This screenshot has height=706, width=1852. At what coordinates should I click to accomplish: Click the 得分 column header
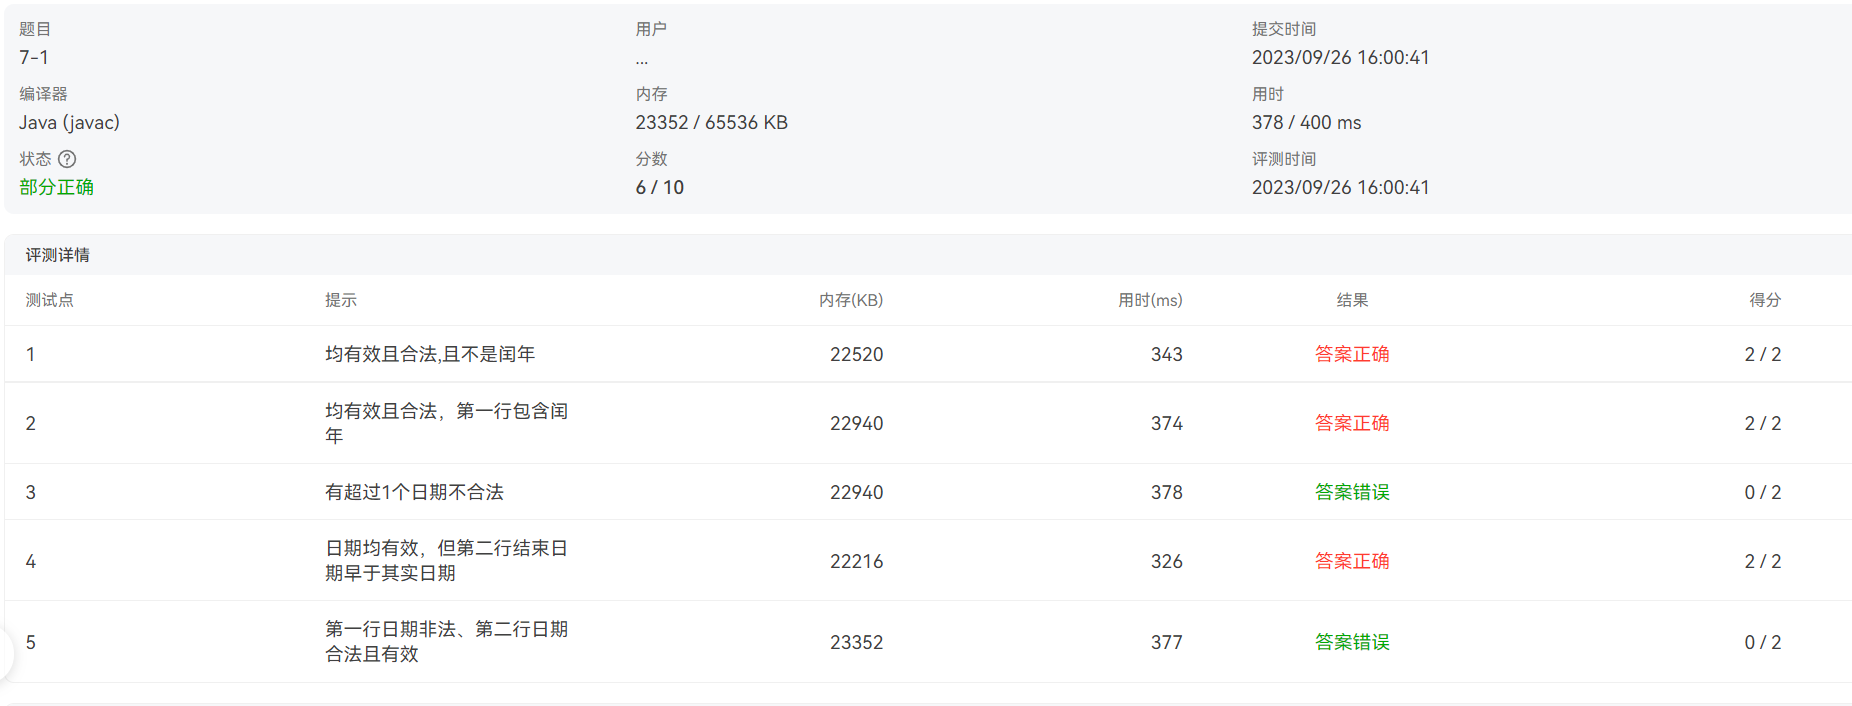[1764, 300]
